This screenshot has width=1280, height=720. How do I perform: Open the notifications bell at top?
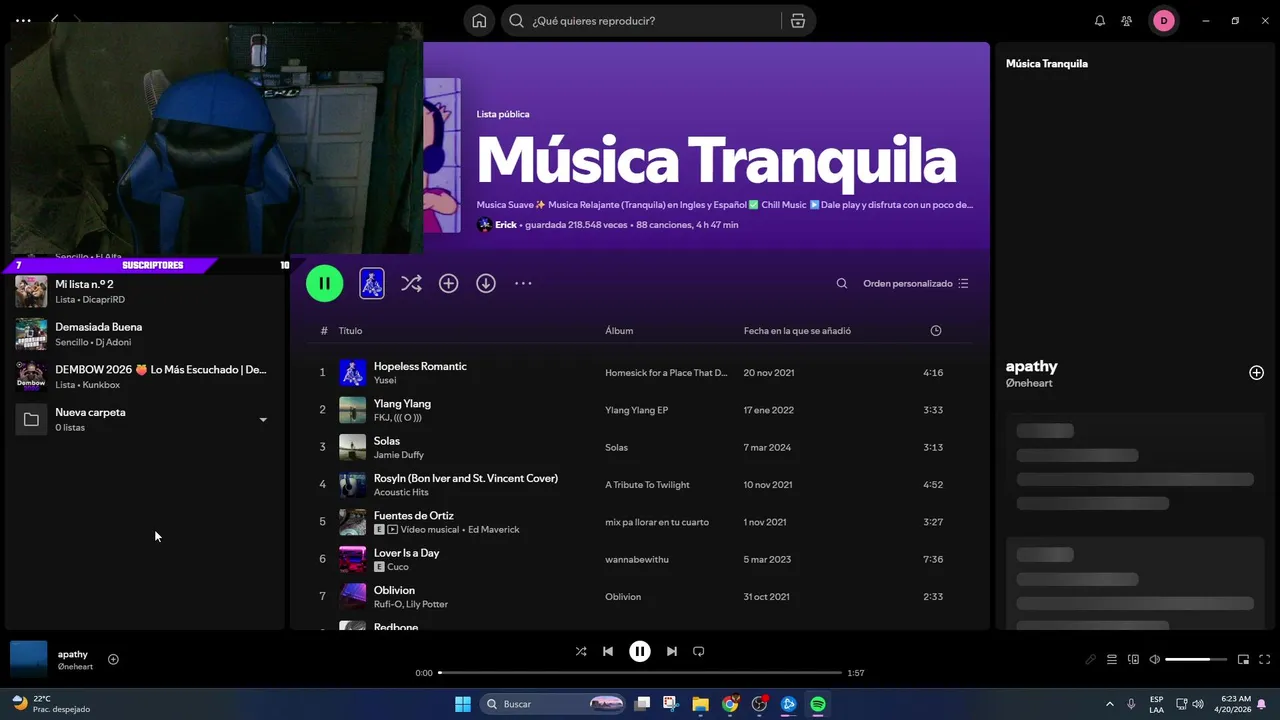(x=1100, y=21)
